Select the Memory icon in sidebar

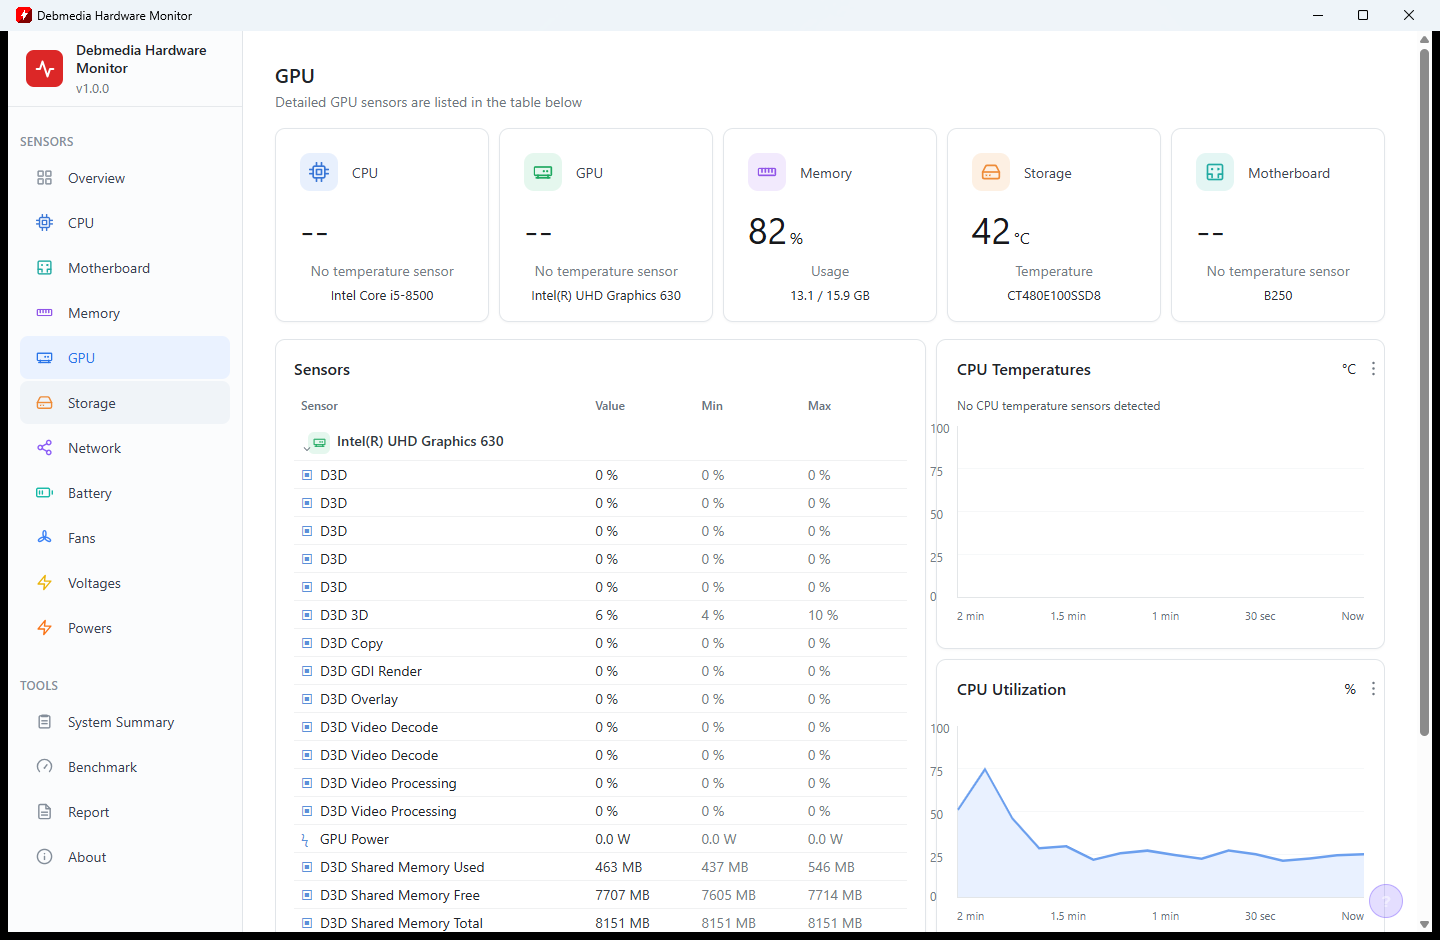pyautogui.click(x=44, y=313)
